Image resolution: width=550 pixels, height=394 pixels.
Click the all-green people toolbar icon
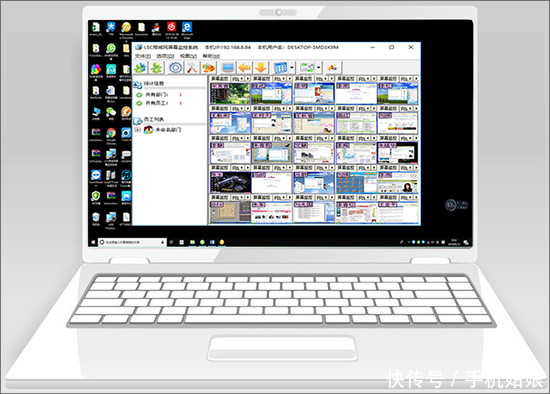pyautogui.click(x=156, y=67)
